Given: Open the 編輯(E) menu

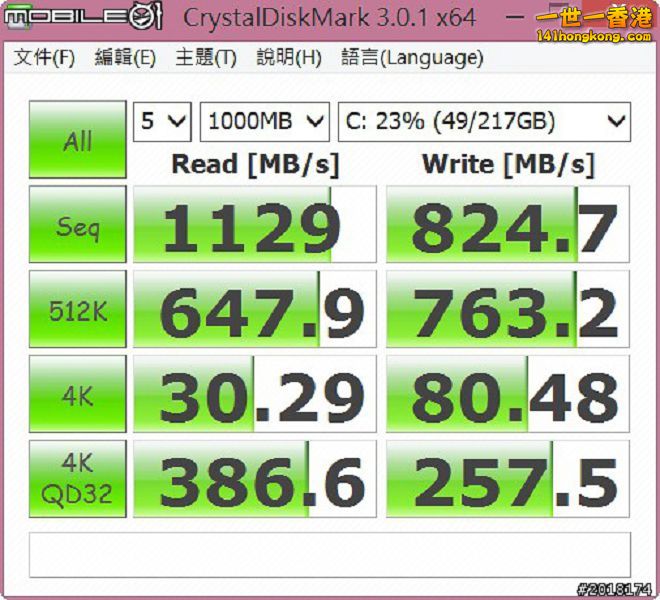Looking at the screenshot, I should pyautogui.click(x=125, y=58).
